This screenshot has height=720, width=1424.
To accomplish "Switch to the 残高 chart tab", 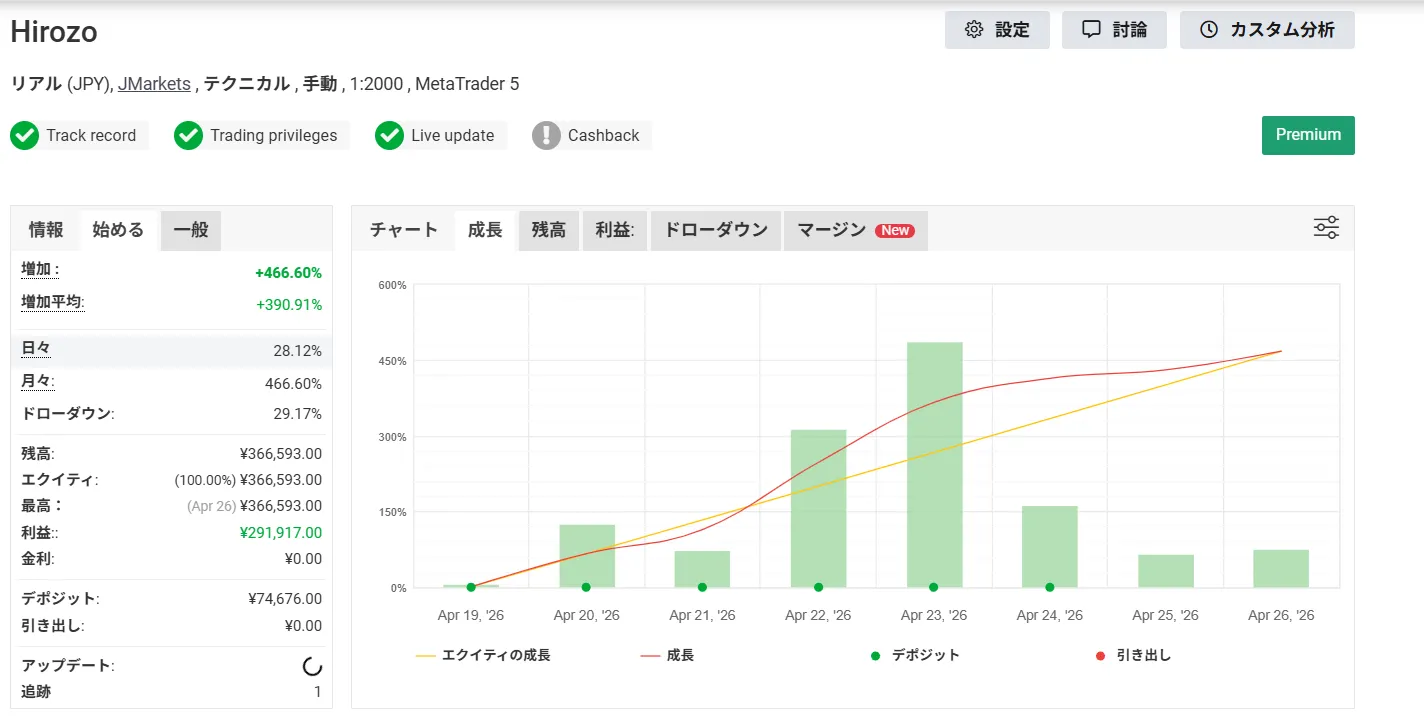I will 548,230.
